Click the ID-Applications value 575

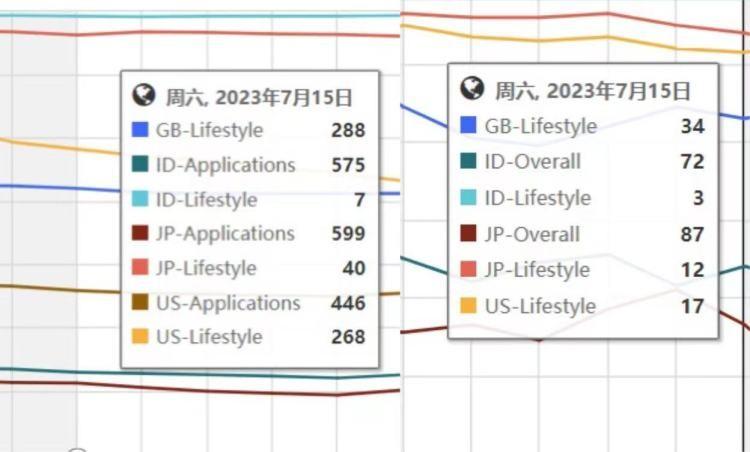(x=348, y=165)
